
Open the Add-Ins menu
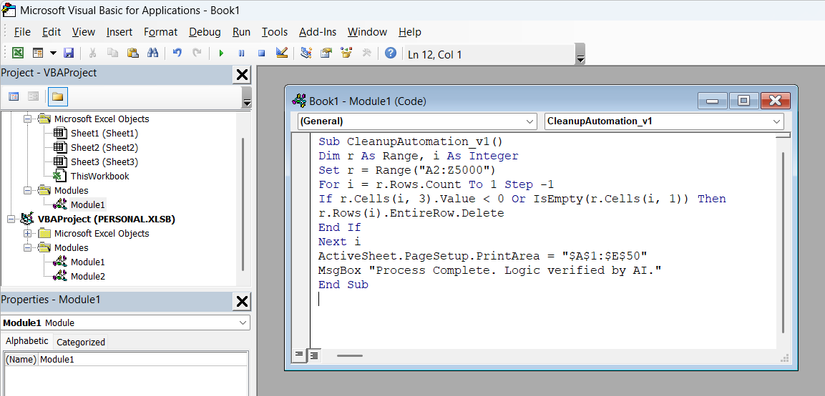click(318, 32)
